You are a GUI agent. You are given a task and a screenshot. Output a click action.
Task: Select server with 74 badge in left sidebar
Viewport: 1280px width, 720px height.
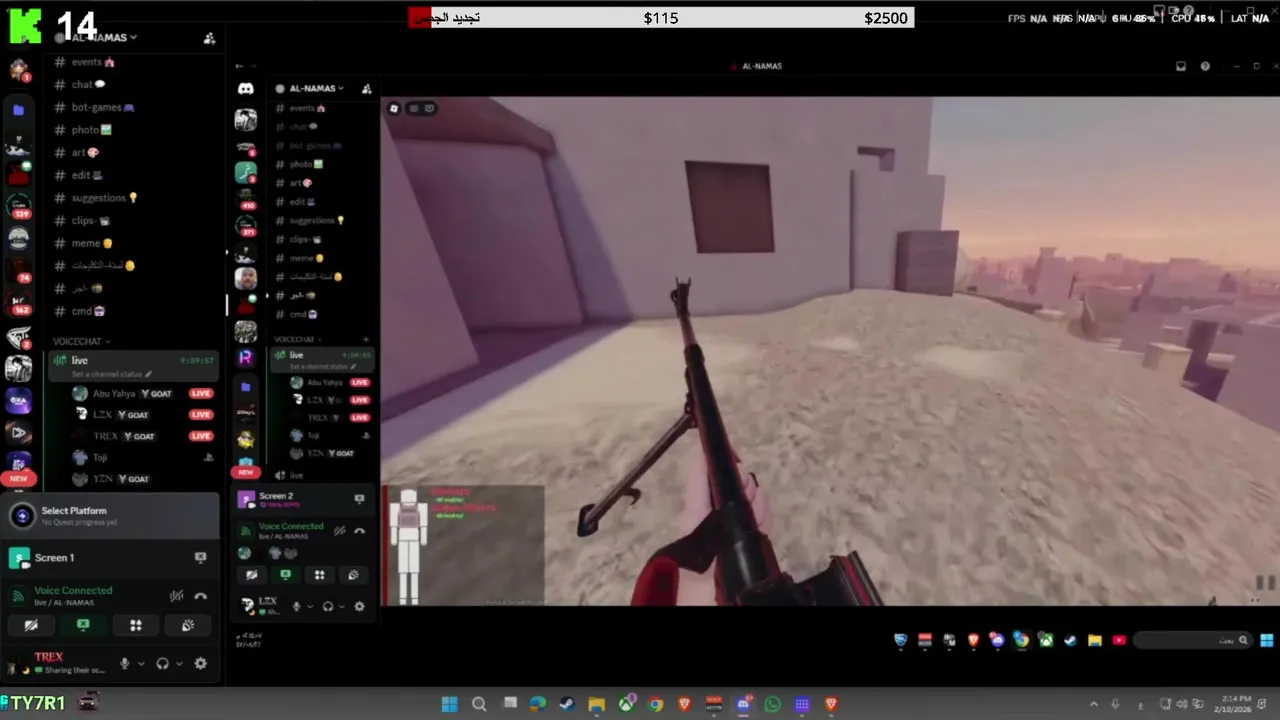click(18, 271)
